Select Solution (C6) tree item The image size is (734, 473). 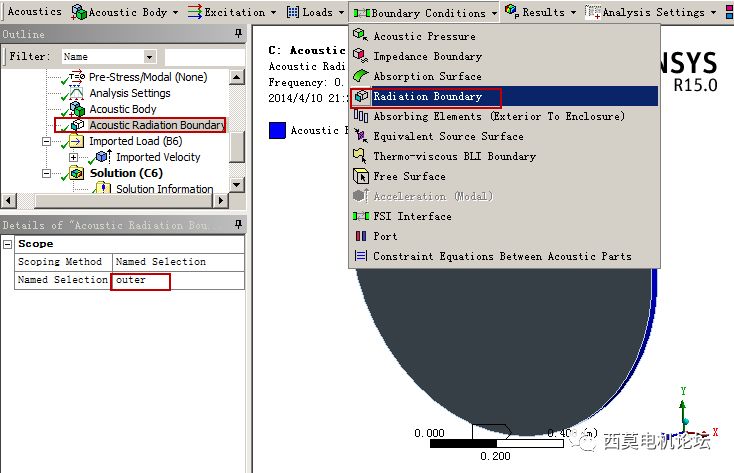click(126, 173)
